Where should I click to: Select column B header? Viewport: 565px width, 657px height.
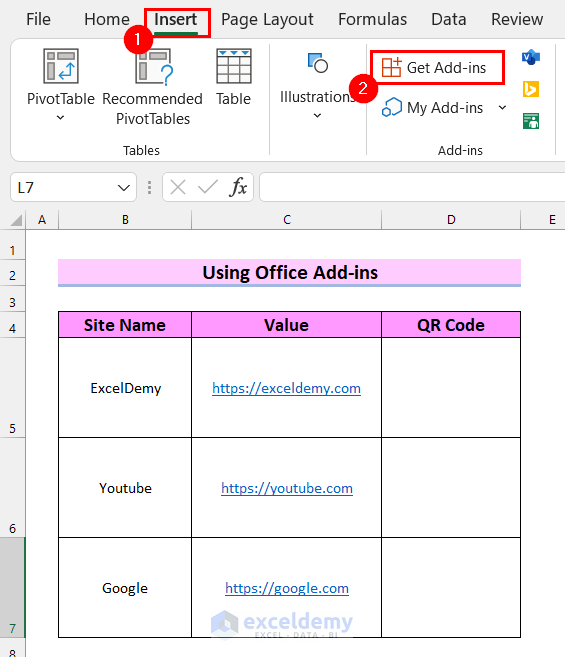(125, 220)
